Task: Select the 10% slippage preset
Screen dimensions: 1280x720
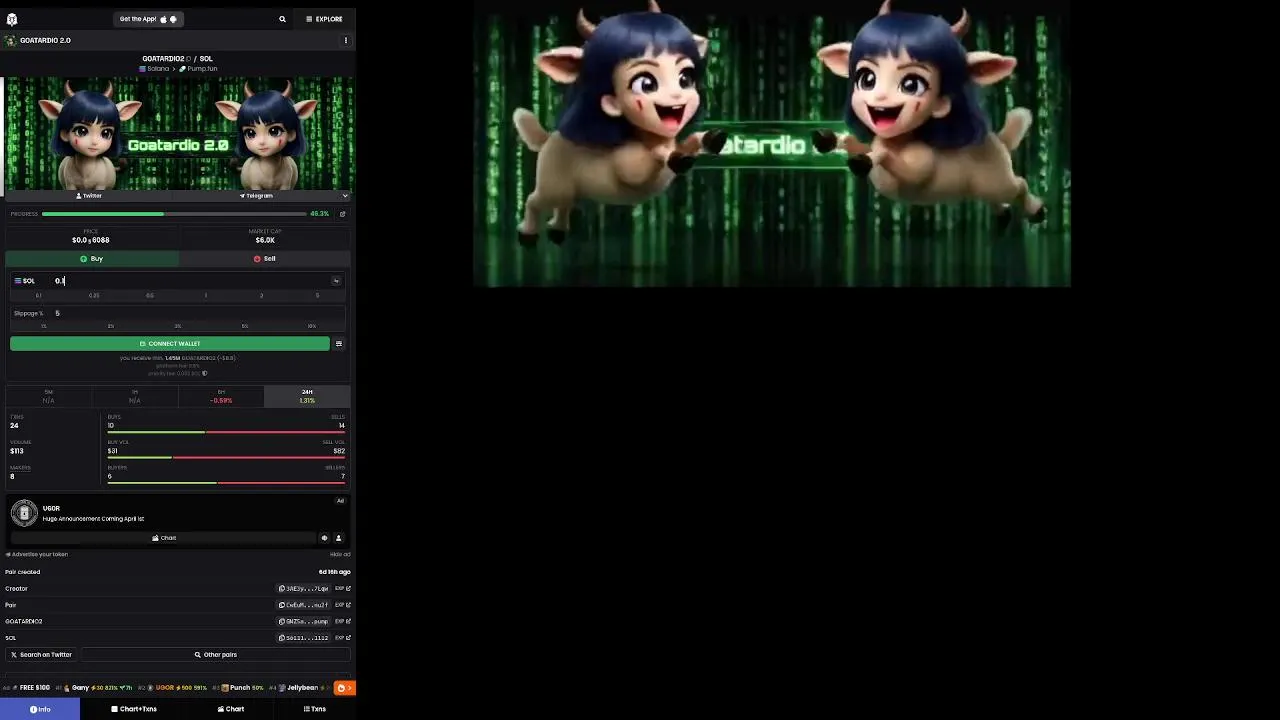Action: pyautogui.click(x=312, y=326)
